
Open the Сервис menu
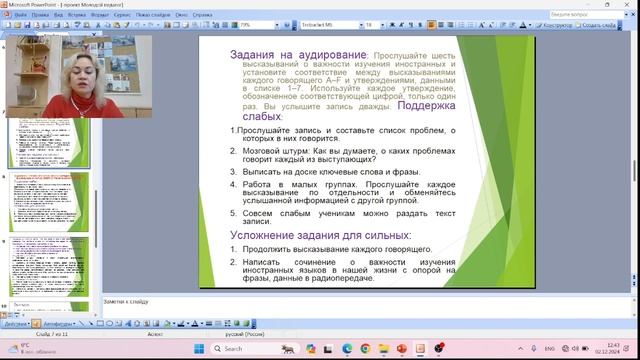pyautogui.click(x=122, y=15)
